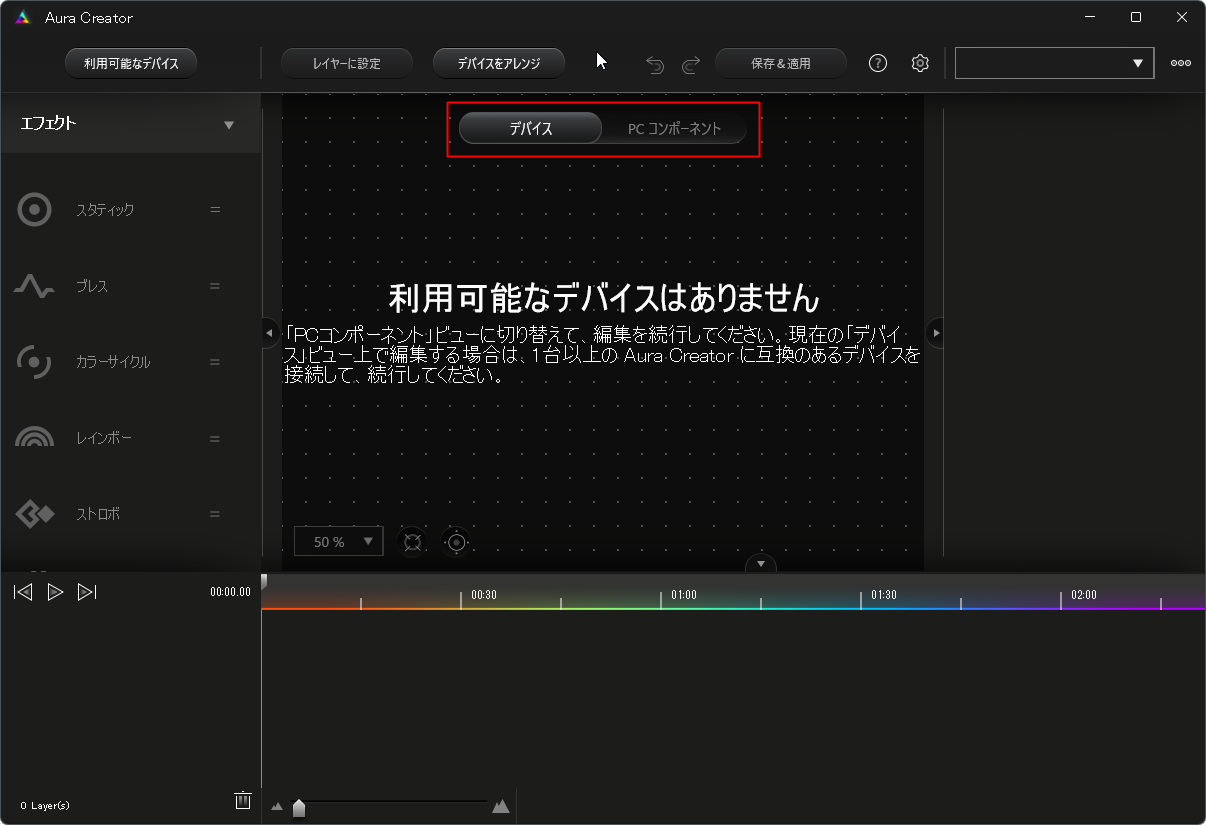Grab the handle beside カラーサイクル
1206x825 pixels.
[x=215, y=362]
